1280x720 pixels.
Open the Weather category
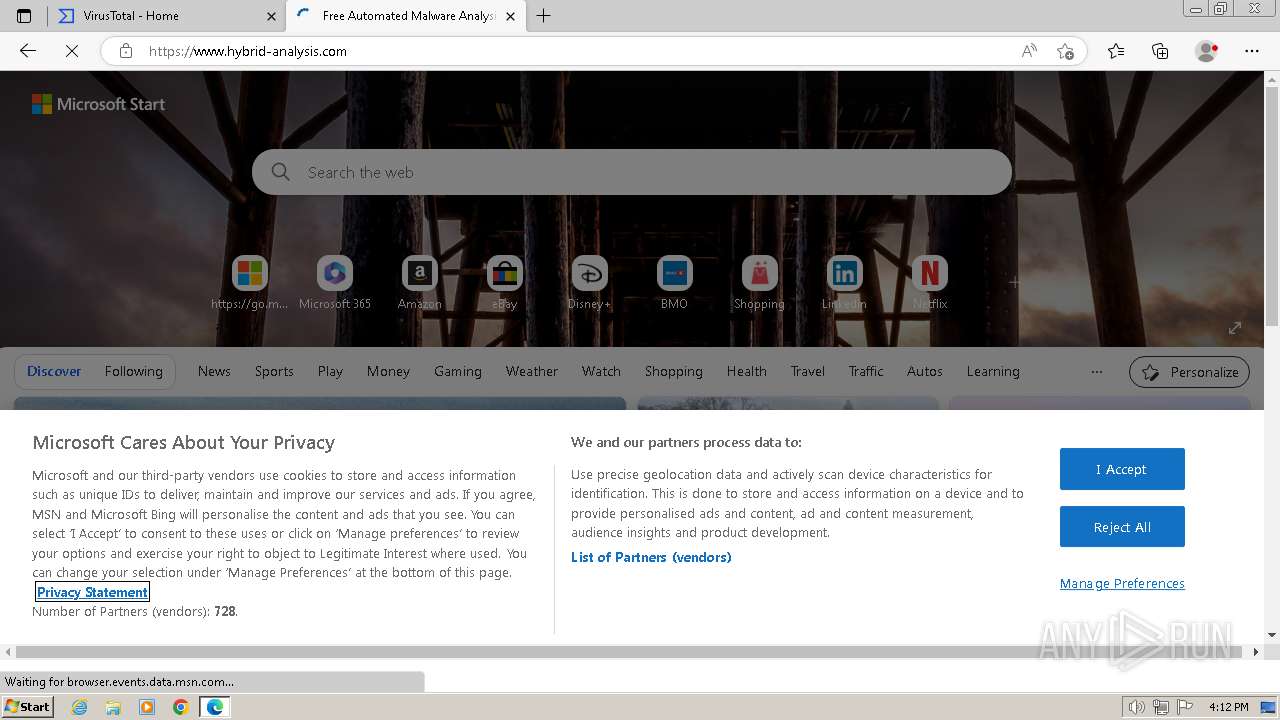pos(532,371)
